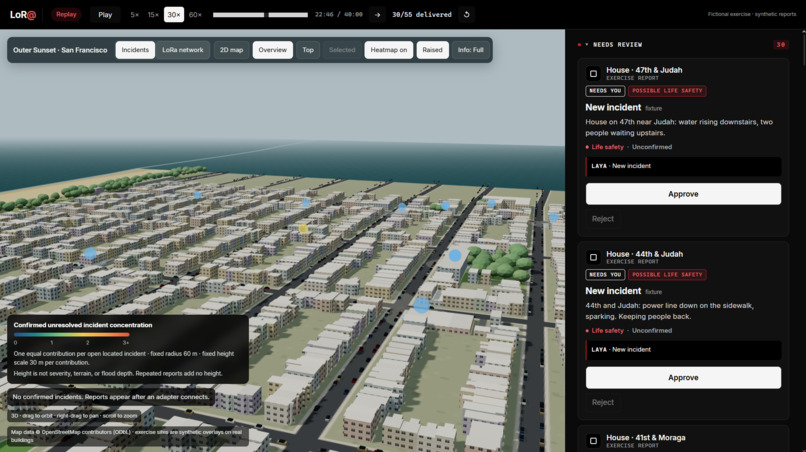Click the yellow incident marker on the map

(x=303, y=228)
